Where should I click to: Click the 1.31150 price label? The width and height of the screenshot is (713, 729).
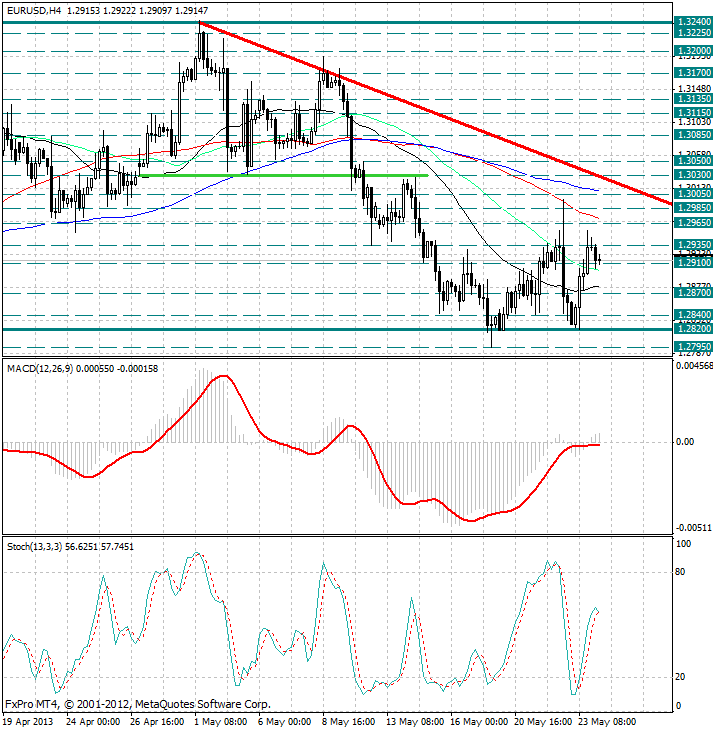click(693, 113)
